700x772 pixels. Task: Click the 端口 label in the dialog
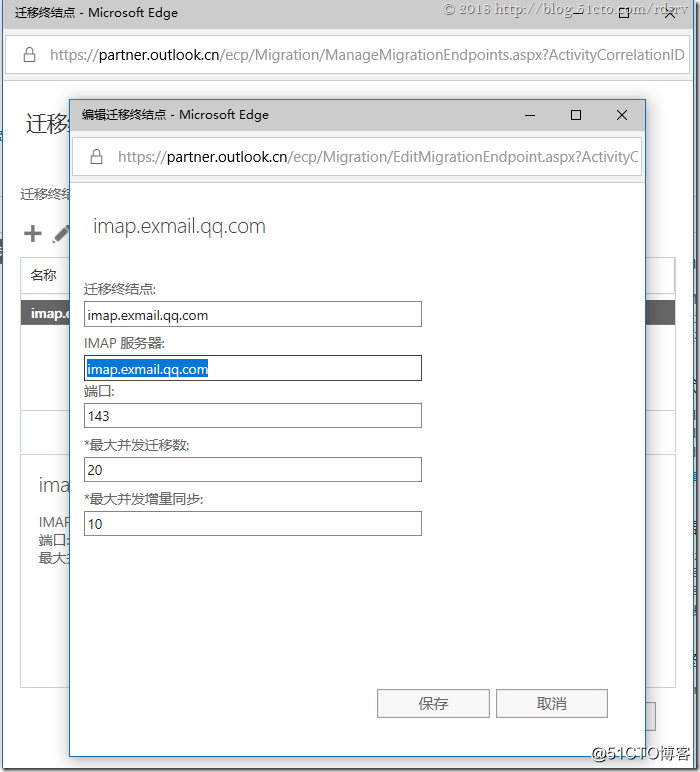[99, 391]
